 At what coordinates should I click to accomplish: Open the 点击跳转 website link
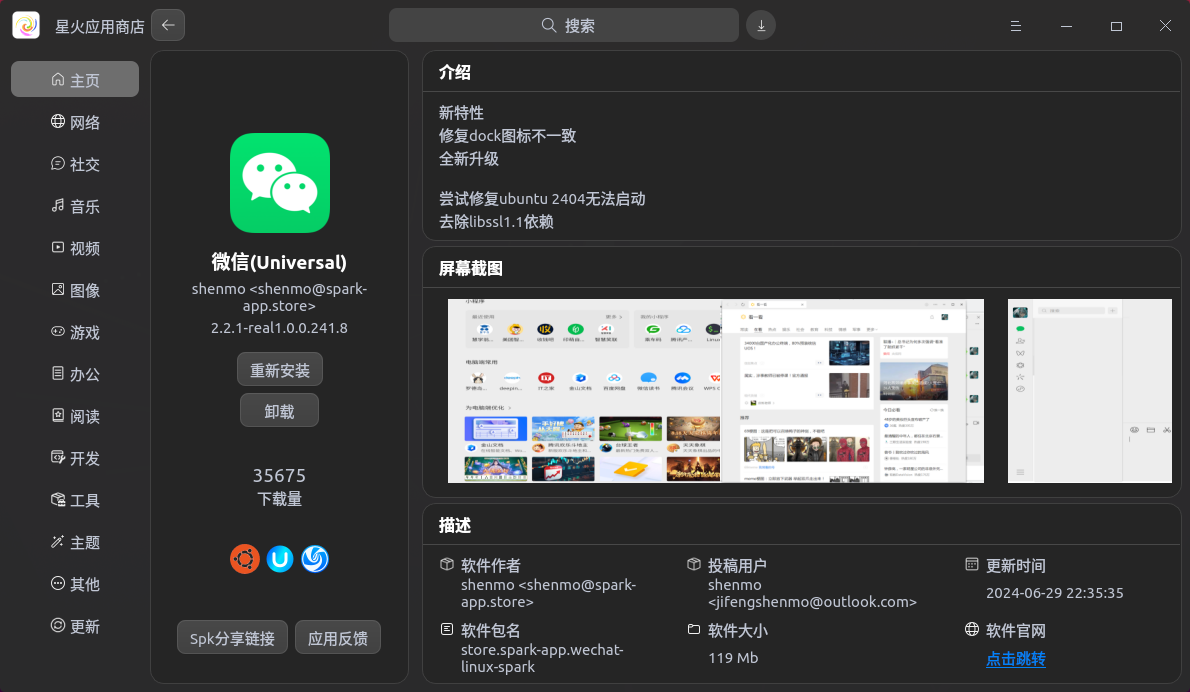[x=1015, y=659]
